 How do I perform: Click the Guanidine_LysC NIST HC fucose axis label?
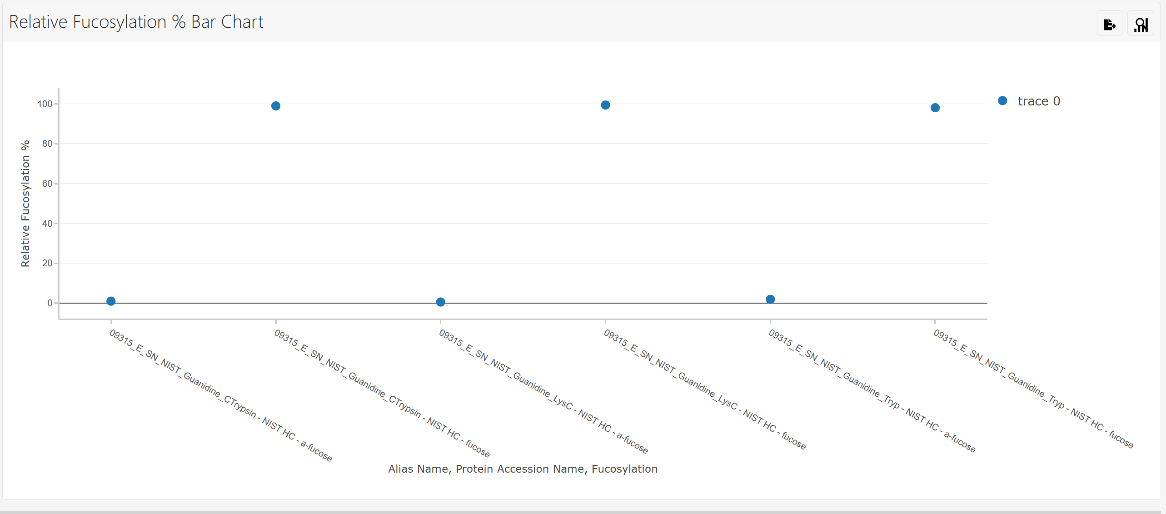click(705, 390)
